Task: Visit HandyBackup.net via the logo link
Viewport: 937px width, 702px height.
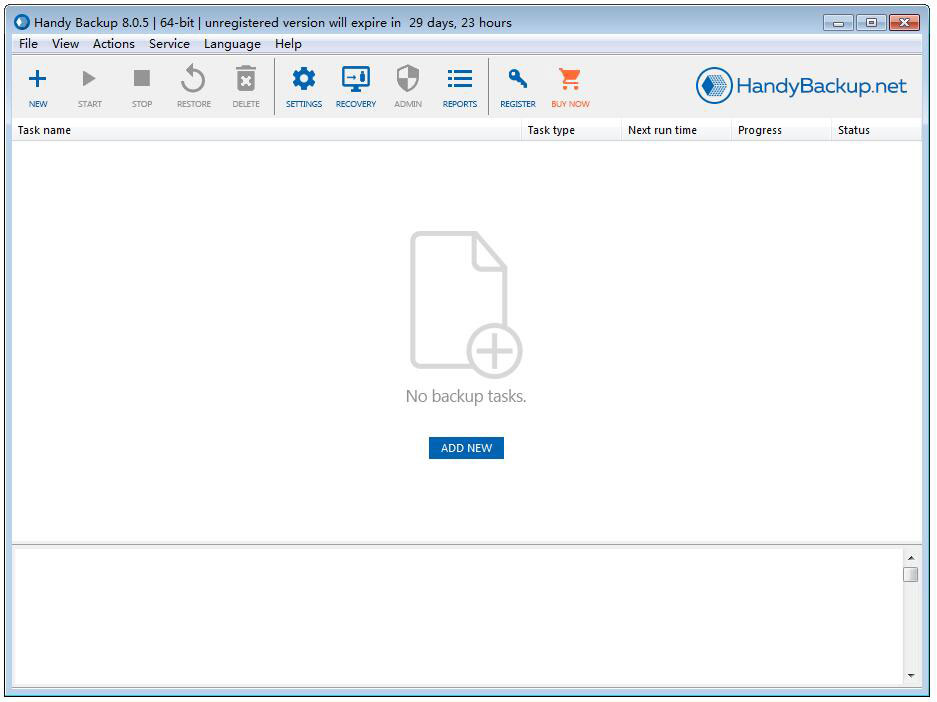Action: coord(802,86)
